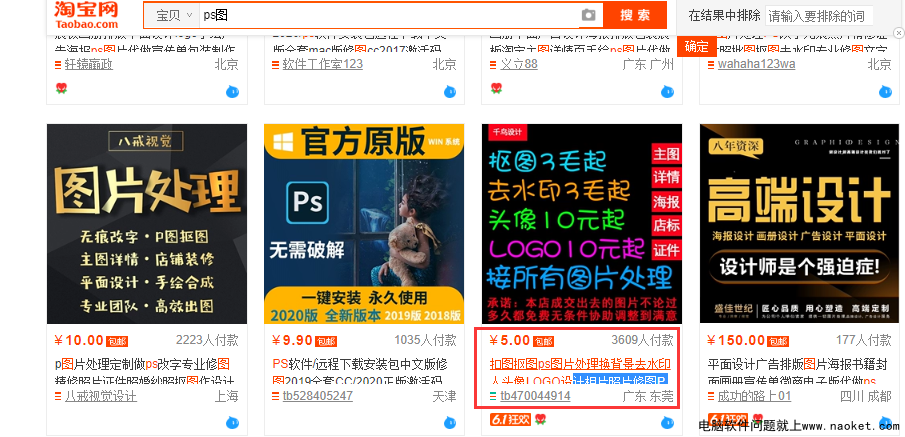
Task: Close the exclude-keyword panel with the X
Action: (x=897, y=33)
